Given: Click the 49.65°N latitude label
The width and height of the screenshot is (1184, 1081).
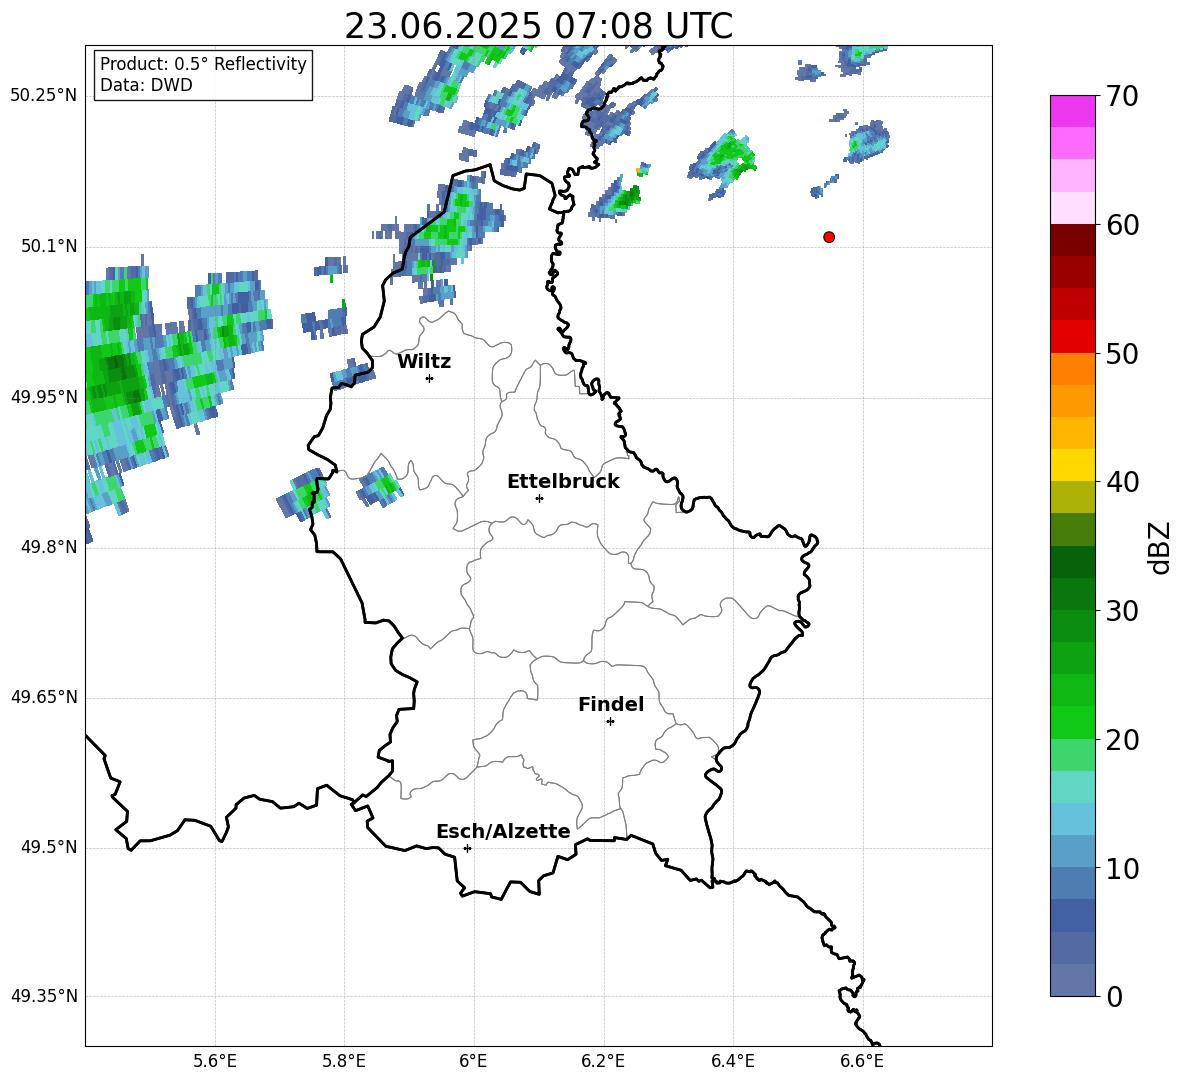Looking at the screenshot, I should pyautogui.click(x=44, y=696).
